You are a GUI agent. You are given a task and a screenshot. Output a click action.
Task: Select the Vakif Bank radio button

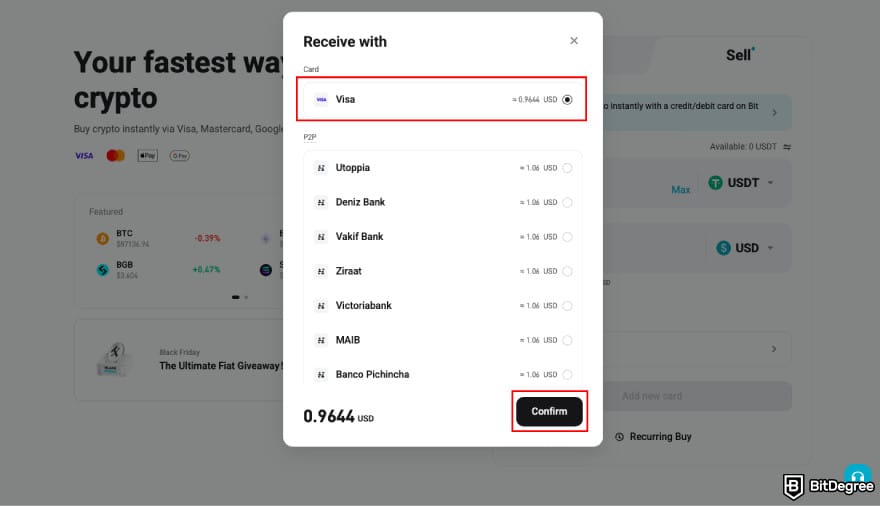(x=567, y=237)
